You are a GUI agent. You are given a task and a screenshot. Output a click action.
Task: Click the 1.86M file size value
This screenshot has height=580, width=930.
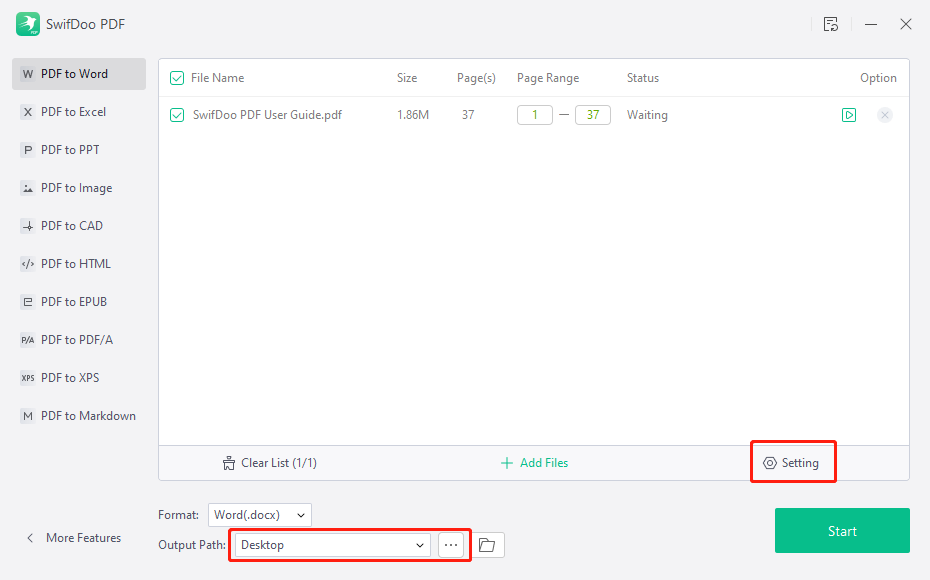click(x=413, y=115)
